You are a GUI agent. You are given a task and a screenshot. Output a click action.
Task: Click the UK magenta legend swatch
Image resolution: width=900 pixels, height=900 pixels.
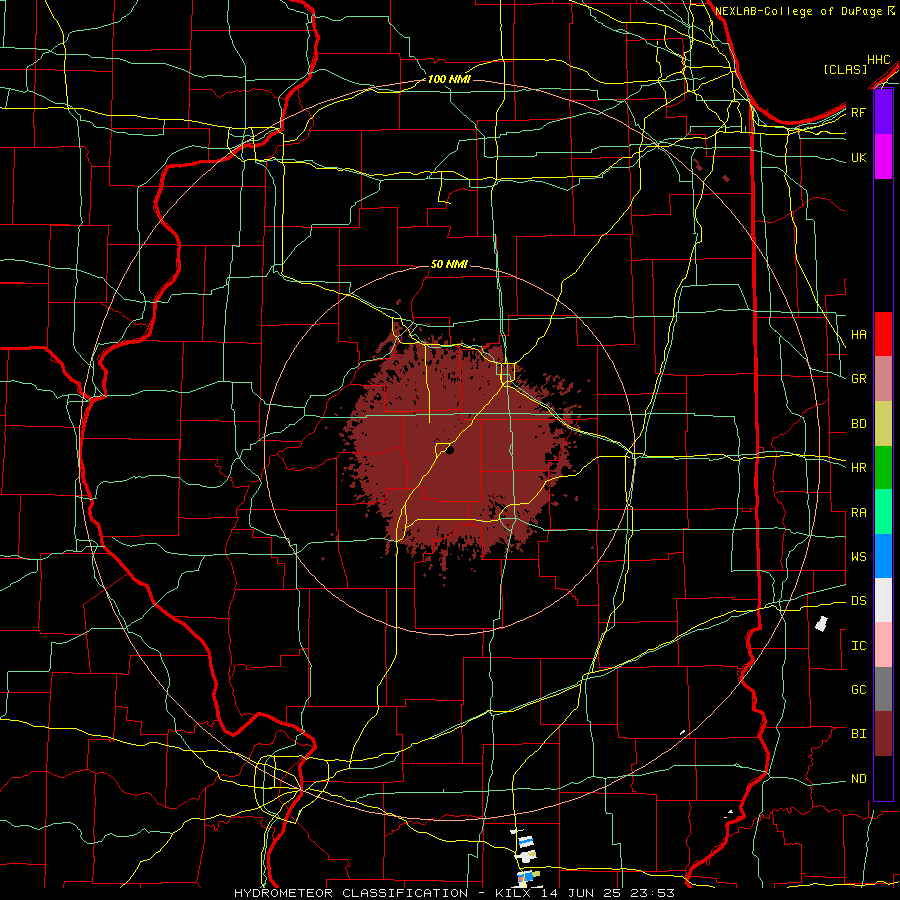point(883,157)
